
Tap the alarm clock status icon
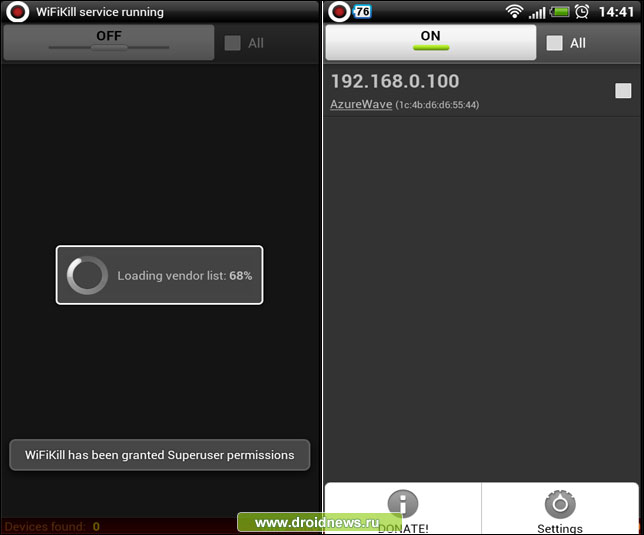coord(582,11)
